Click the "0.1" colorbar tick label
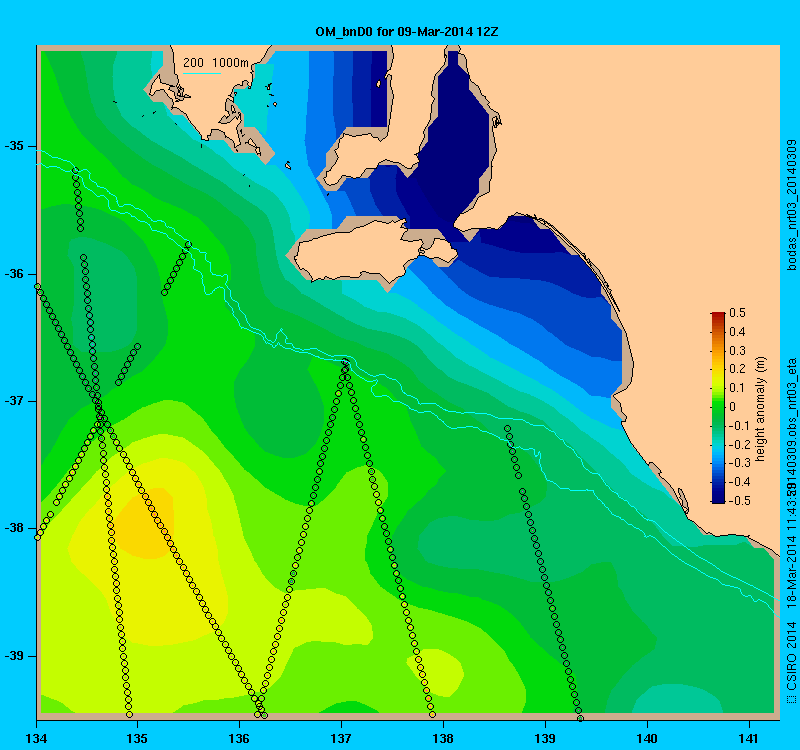The height and width of the screenshot is (750, 800). tap(737, 388)
